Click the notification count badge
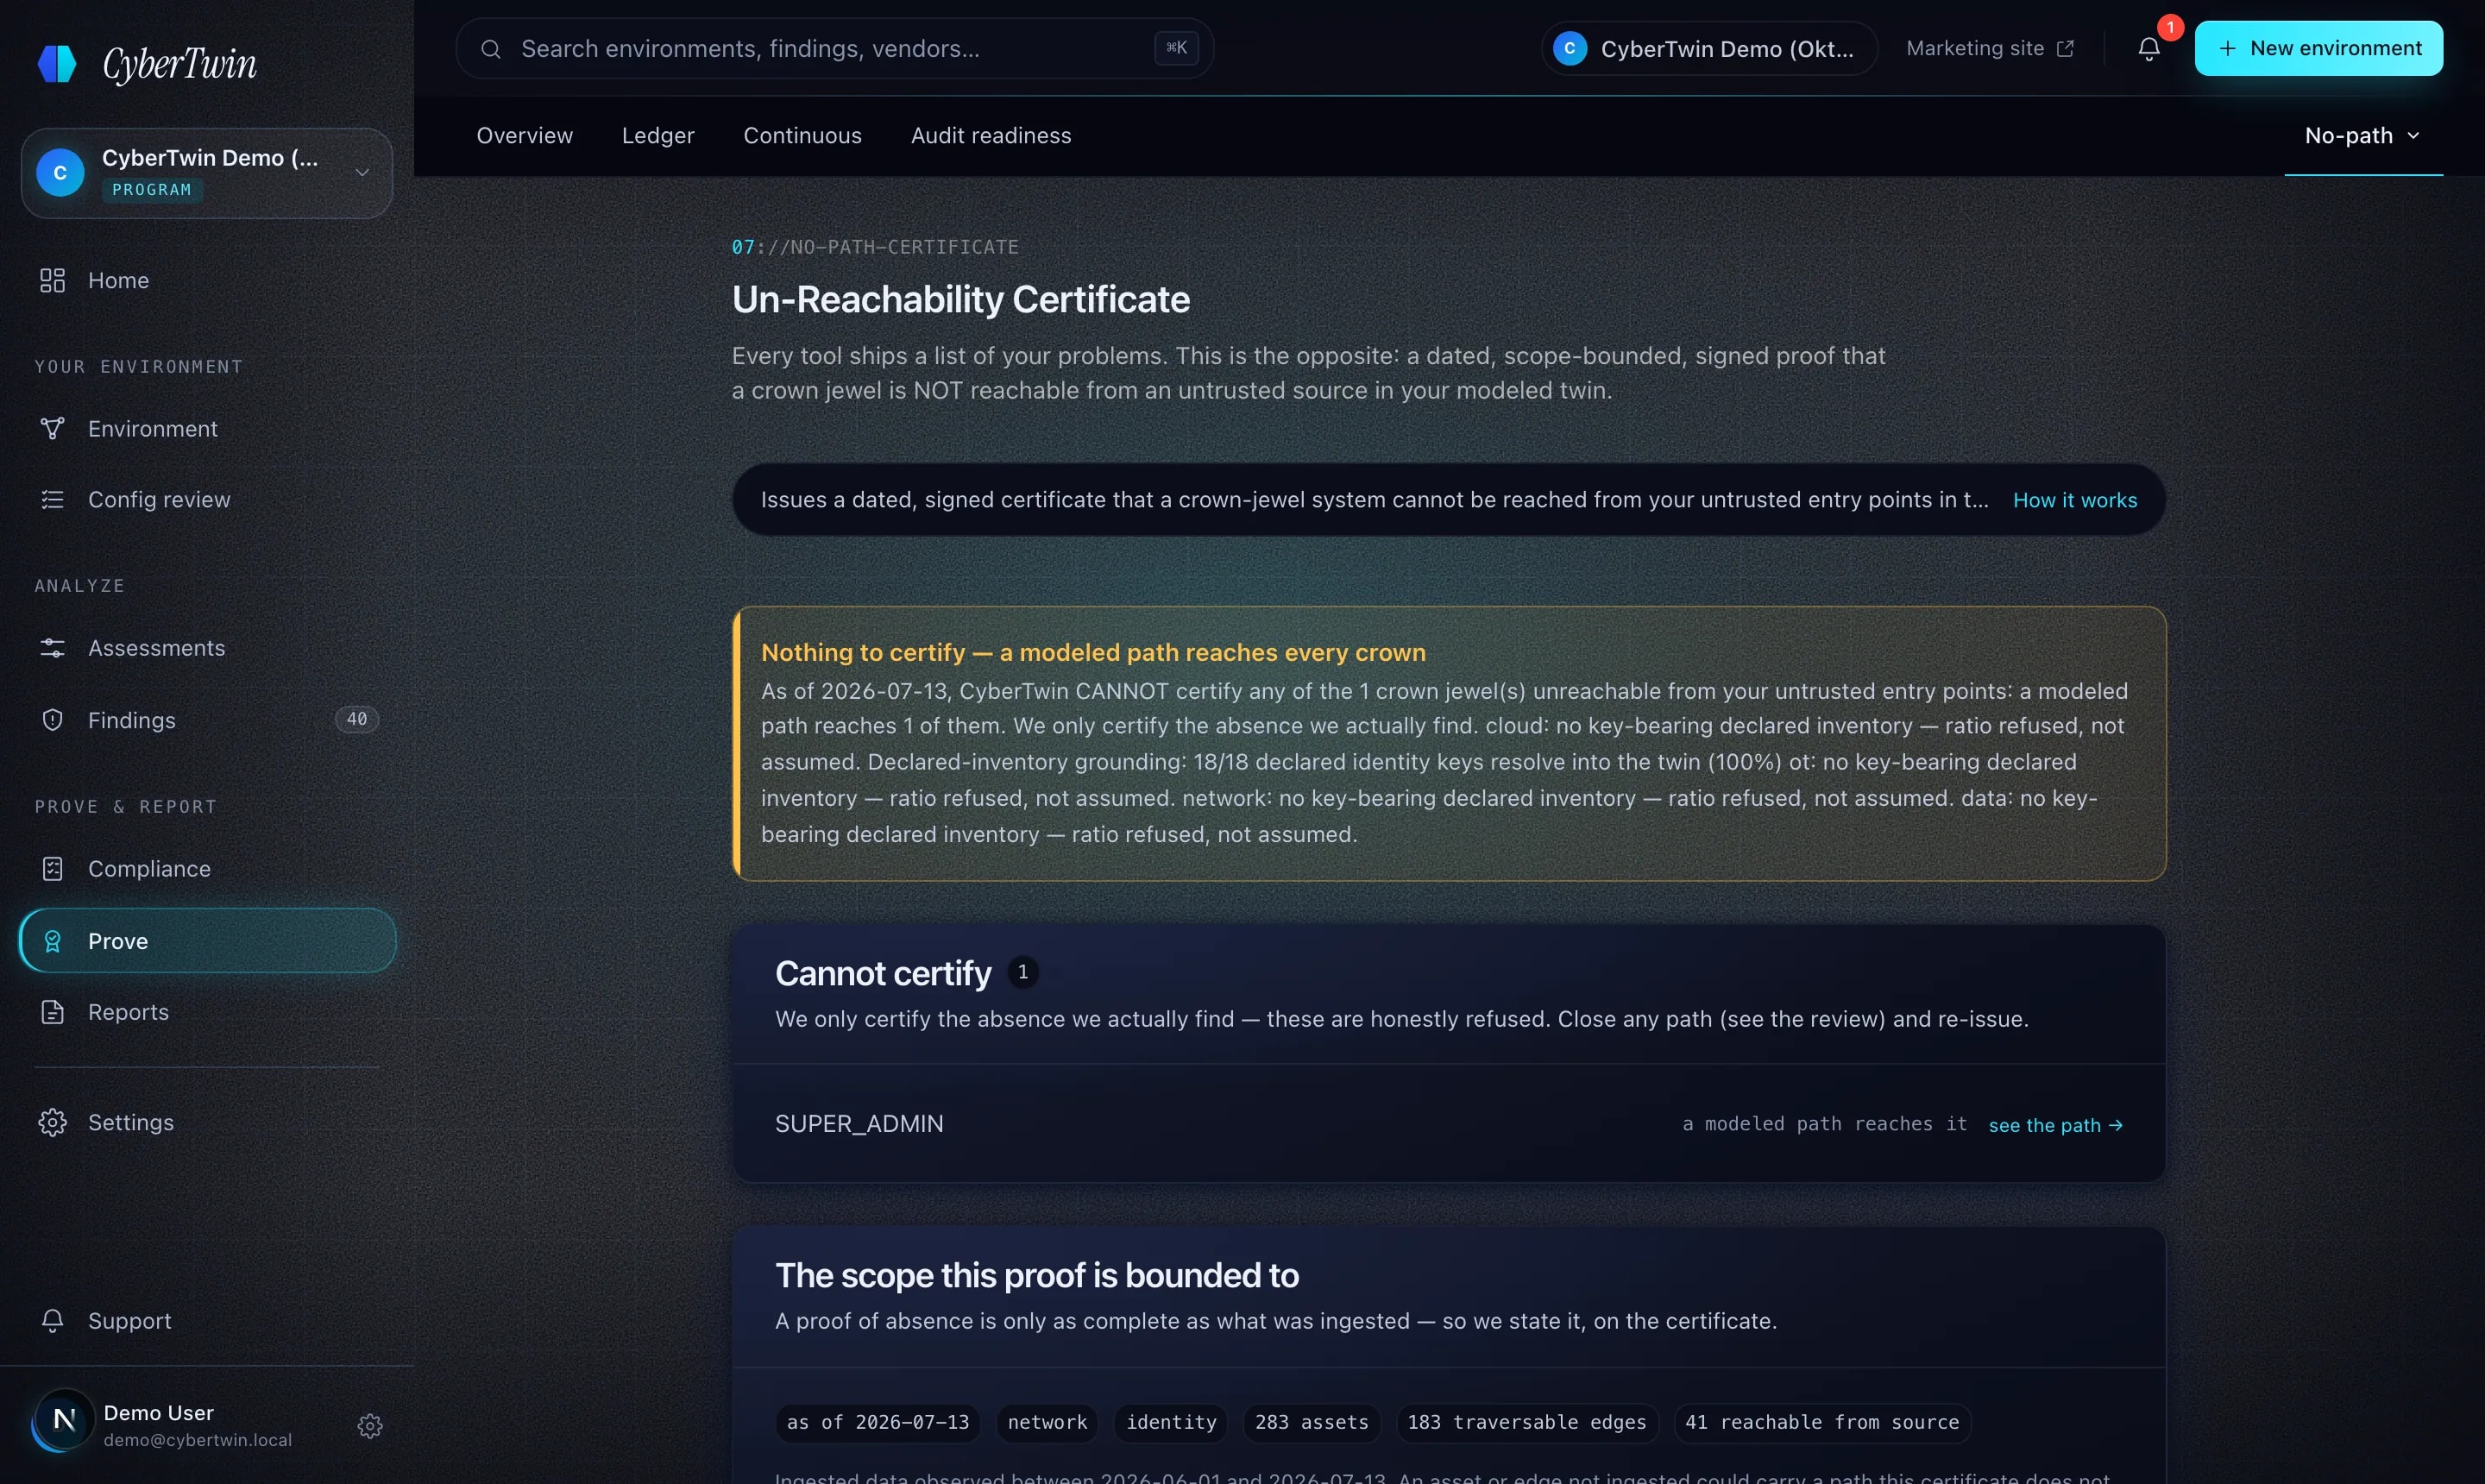The width and height of the screenshot is (2485, 1484). point(2170,27)
